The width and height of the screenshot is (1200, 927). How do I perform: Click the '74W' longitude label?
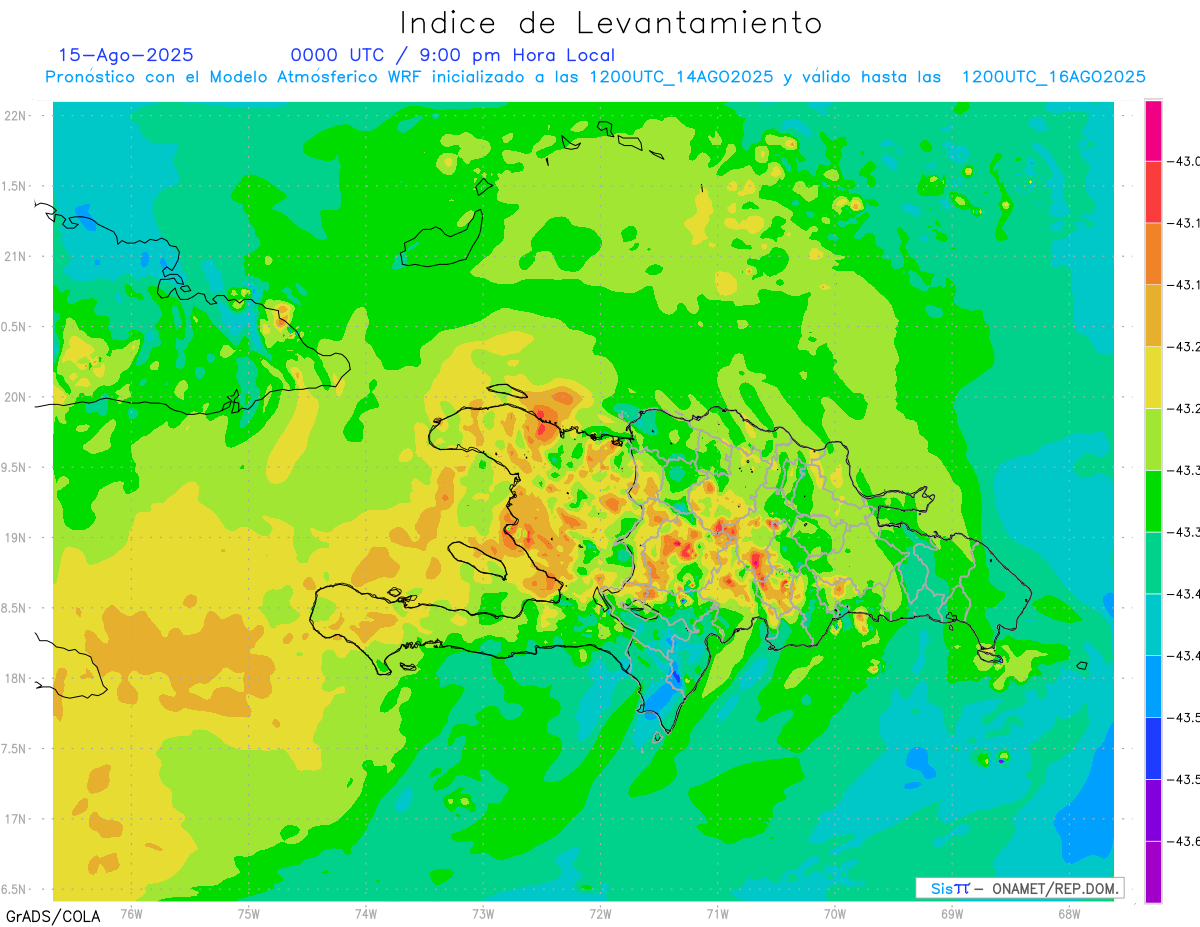tap(366, 913)
